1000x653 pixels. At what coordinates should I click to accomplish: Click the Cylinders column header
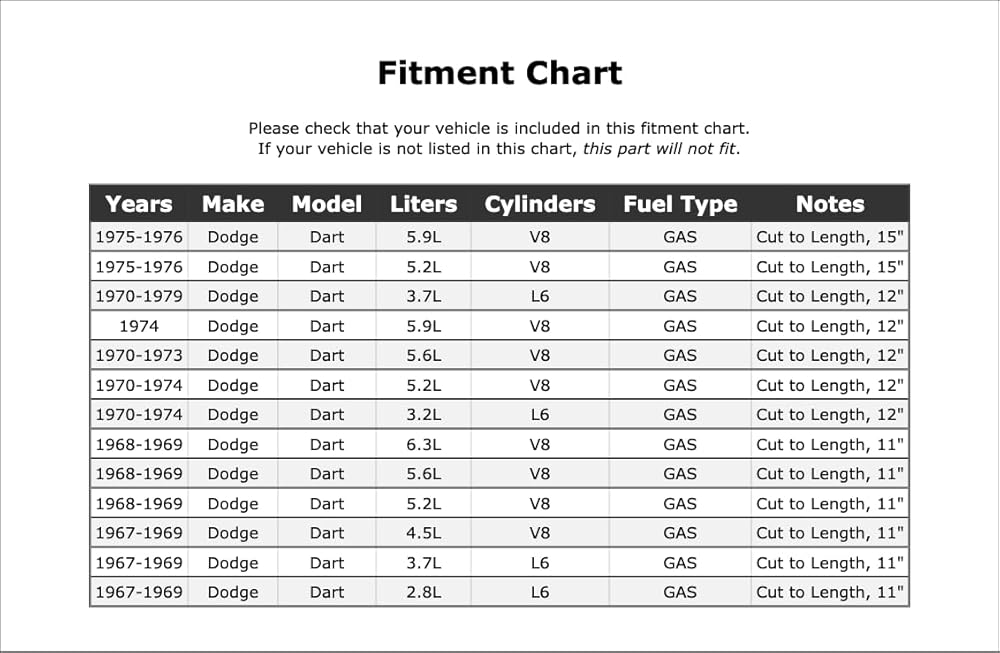pos(540,204)
